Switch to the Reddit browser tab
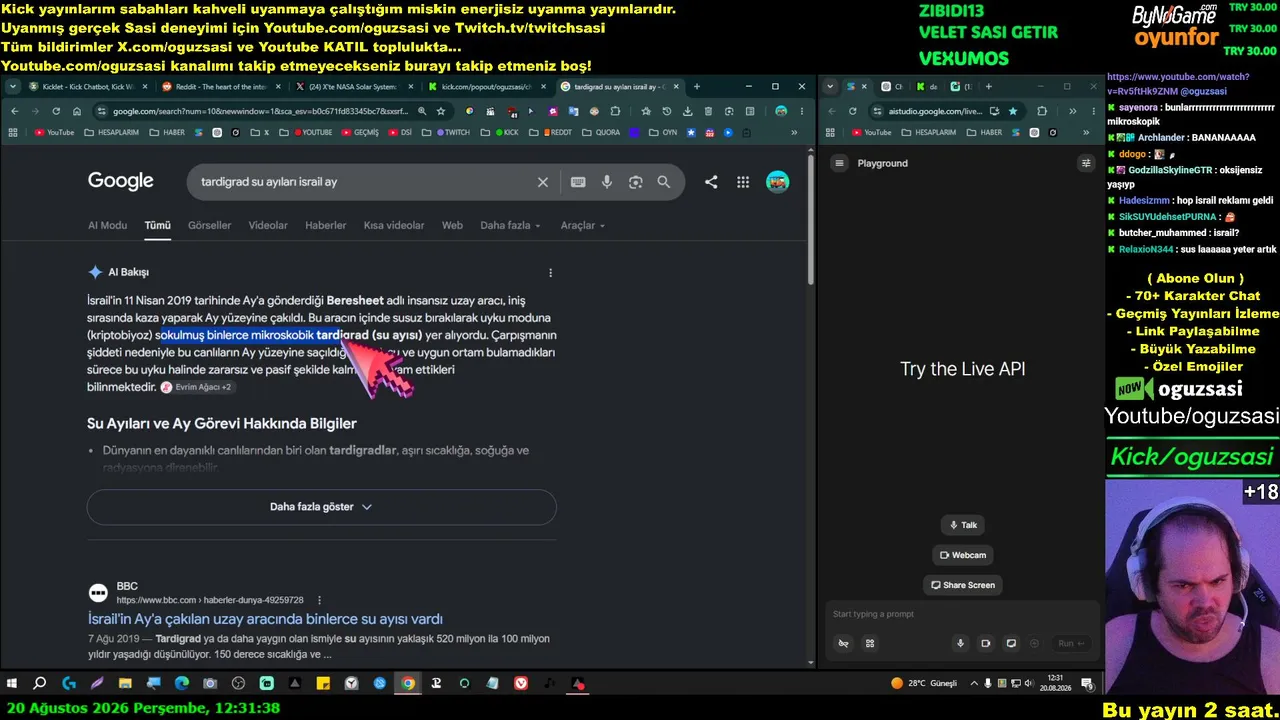This screenshot has width=1280, height=720. click(221, 87)
